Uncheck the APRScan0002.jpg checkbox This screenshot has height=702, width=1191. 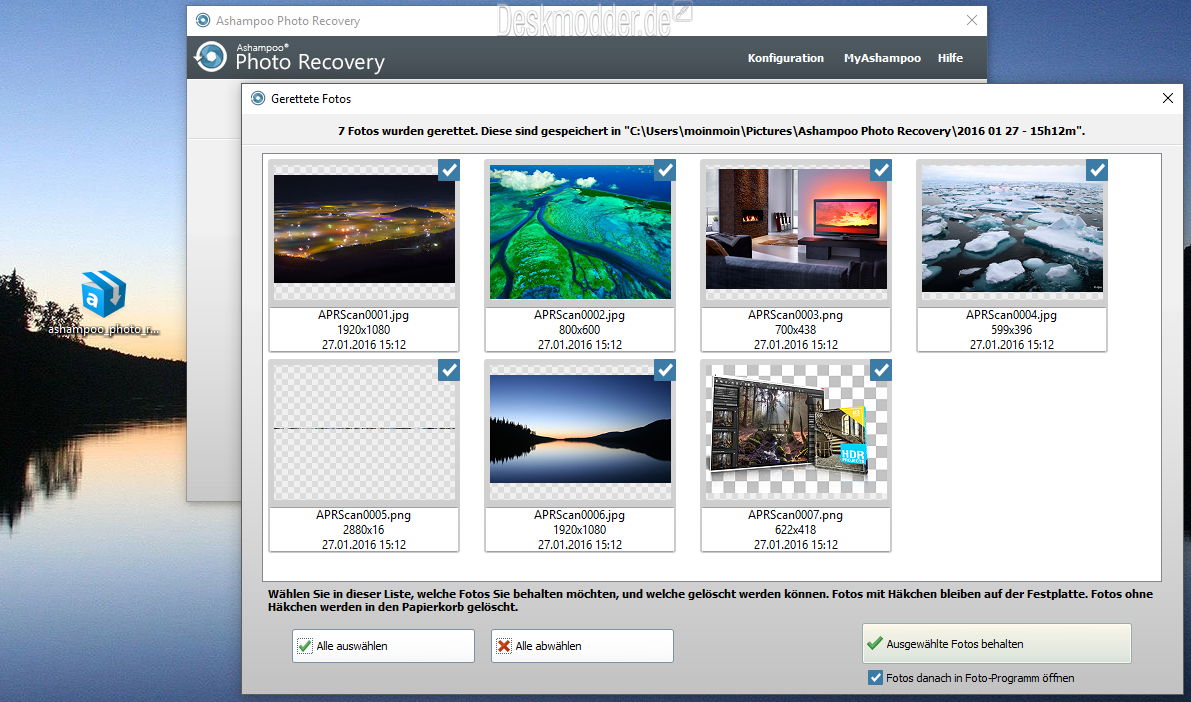click(665, 170)
